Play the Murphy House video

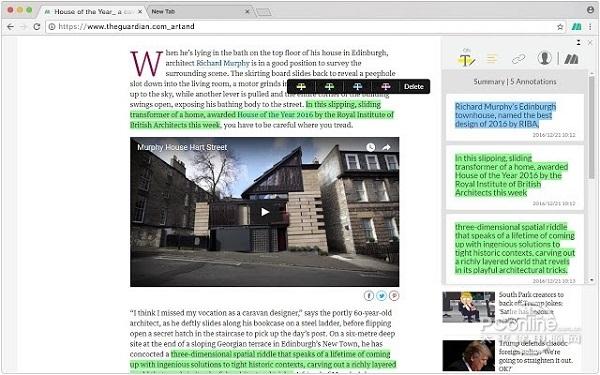pyautogui.click(x=265, y=212)
